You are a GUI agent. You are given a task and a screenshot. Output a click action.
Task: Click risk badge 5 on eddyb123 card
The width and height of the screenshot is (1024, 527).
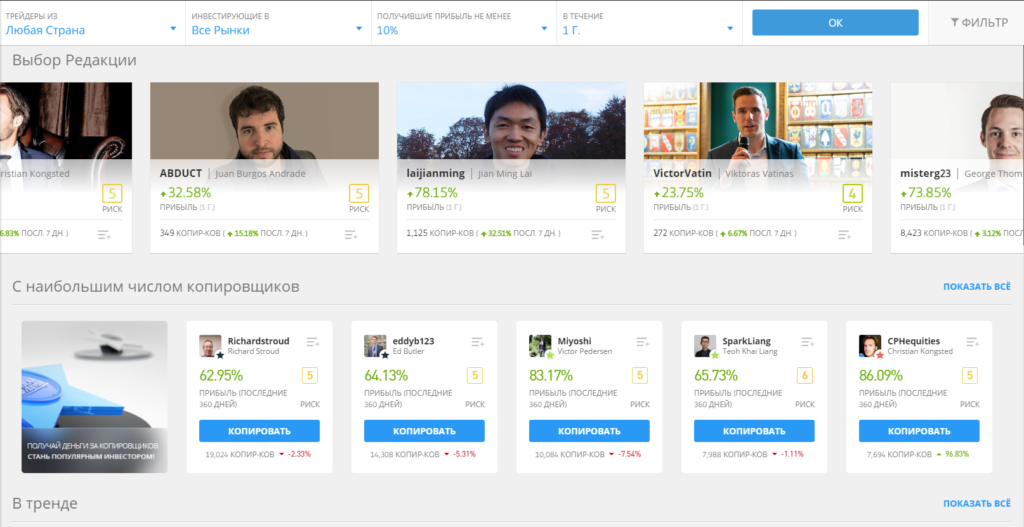click(x=475, y=375)
